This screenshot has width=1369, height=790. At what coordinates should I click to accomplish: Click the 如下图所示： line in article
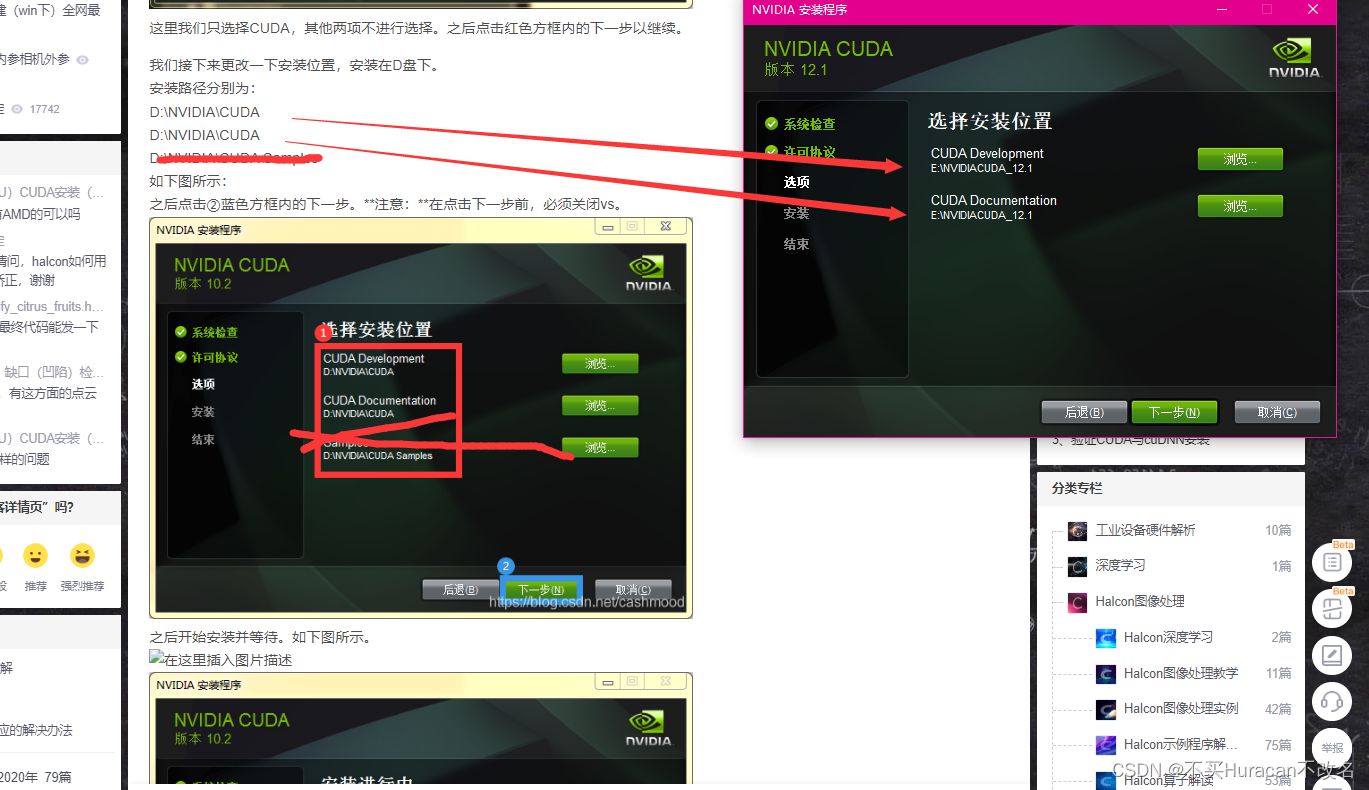189,181
